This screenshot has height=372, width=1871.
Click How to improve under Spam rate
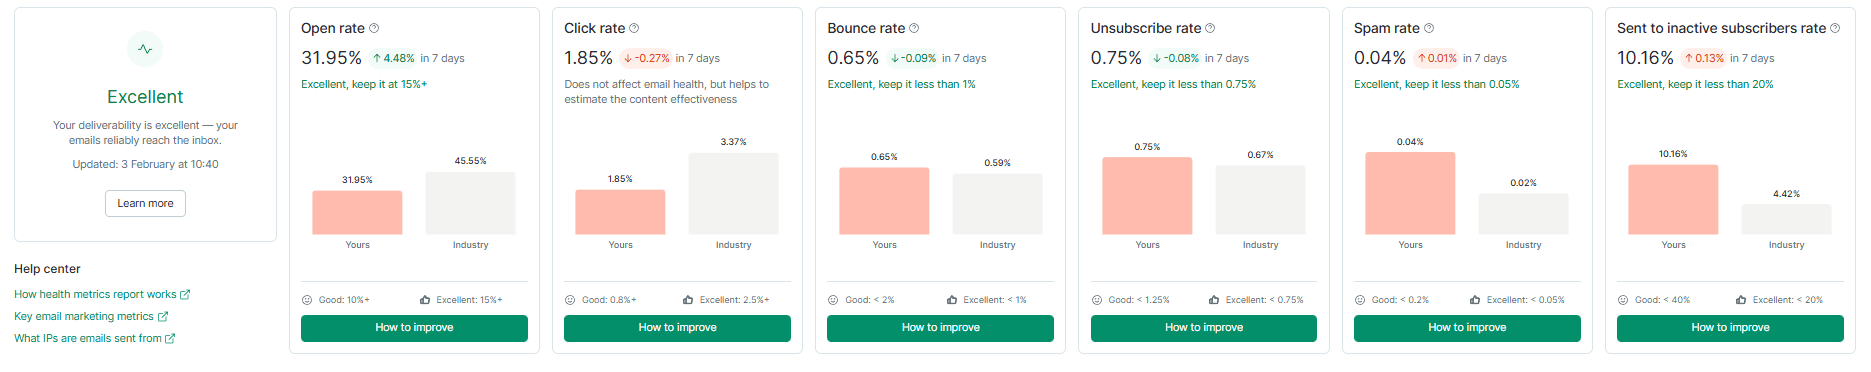pos(1467,328)
